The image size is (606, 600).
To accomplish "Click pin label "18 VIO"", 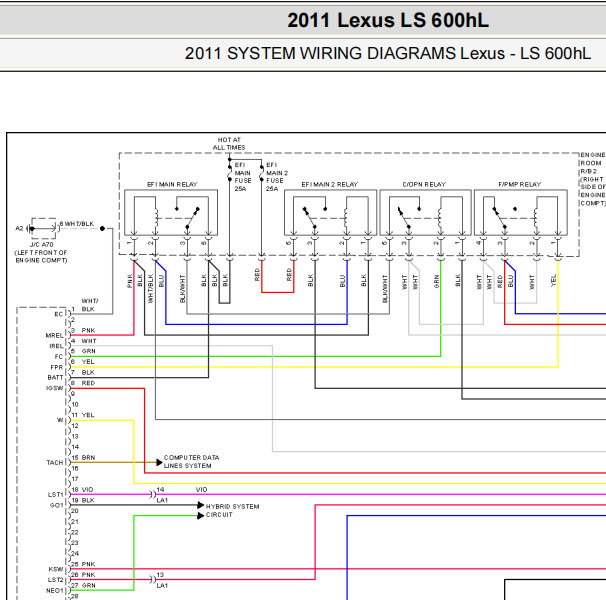I will coord(82,489).
